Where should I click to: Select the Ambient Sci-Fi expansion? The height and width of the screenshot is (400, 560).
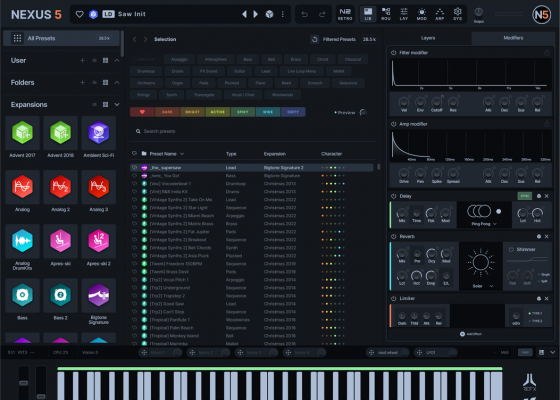click(x=99, y=133)
